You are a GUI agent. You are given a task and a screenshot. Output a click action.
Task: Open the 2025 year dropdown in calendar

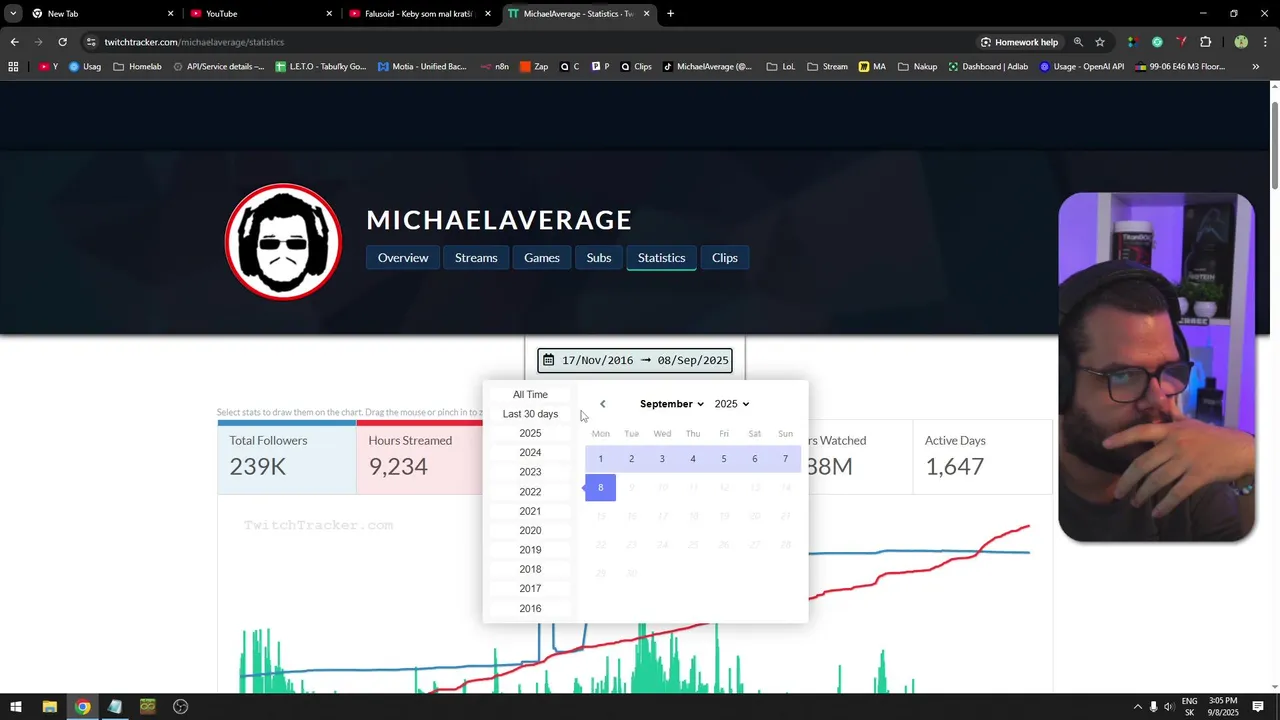732,404
